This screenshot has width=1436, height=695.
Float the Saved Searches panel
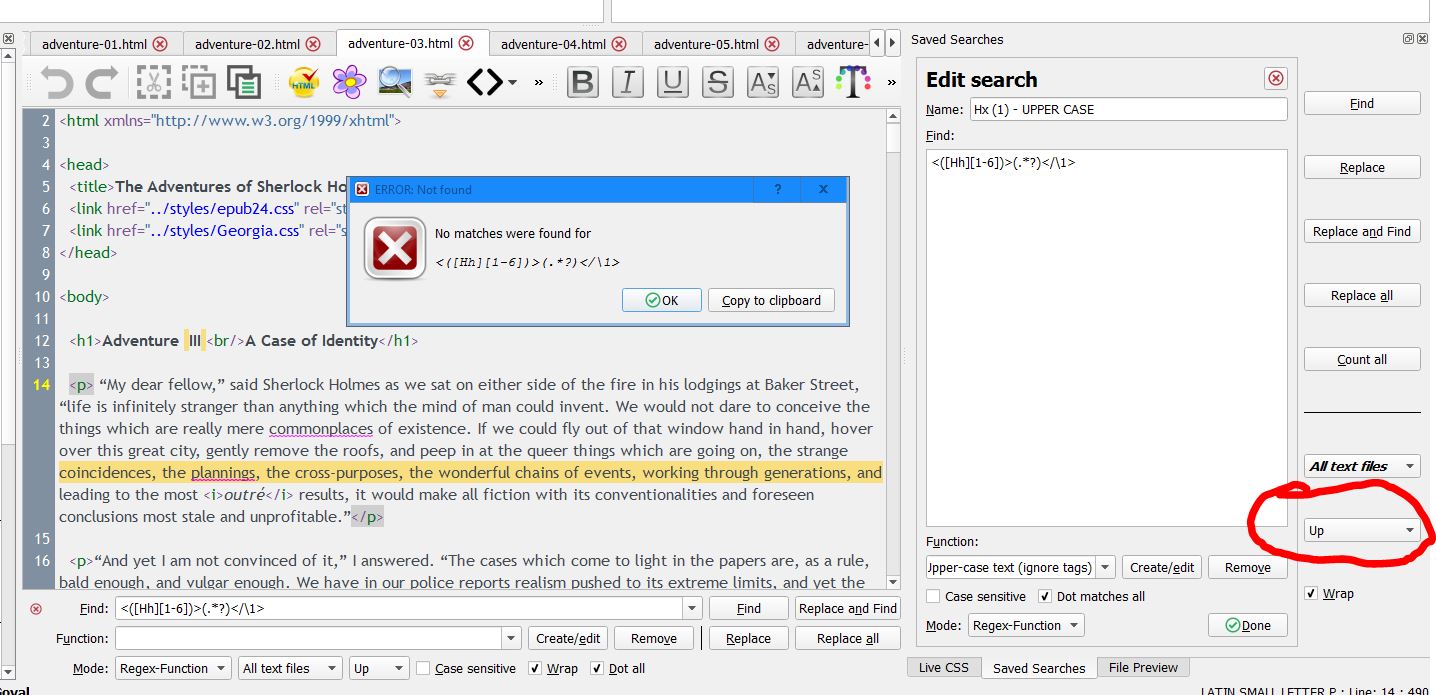pyautogui.click(x=1408, y=39)
